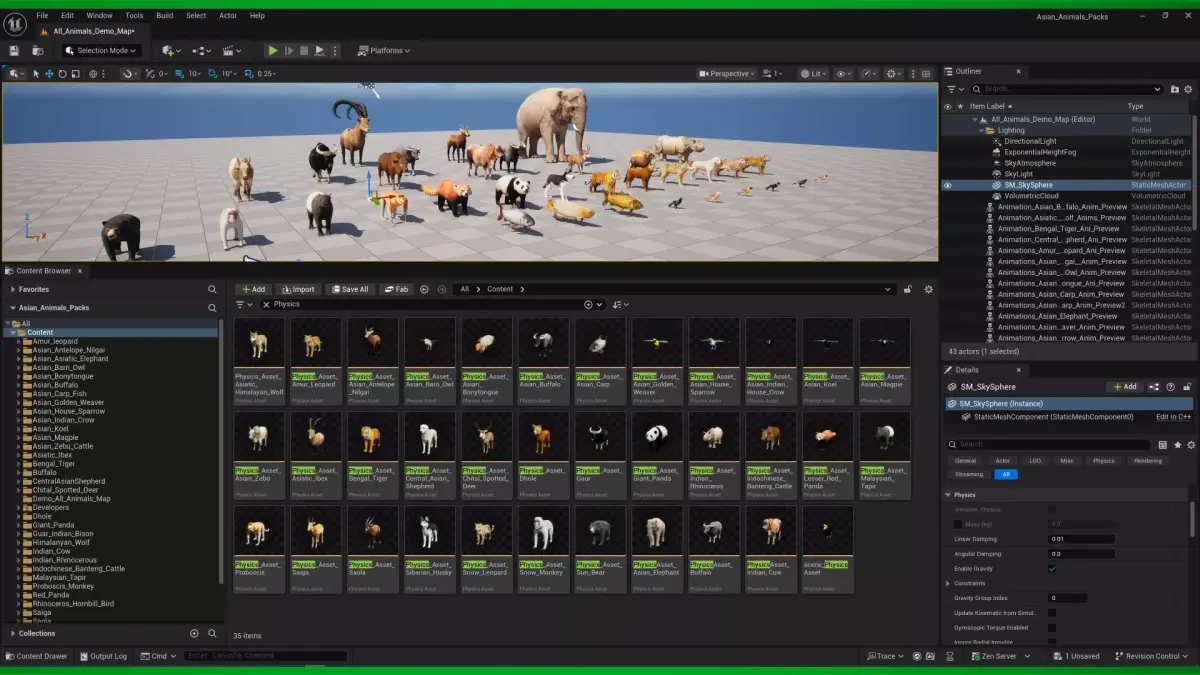Open the blueprints toolbar dropdown
Screen dimensions: 1200x675
(202, 51)
